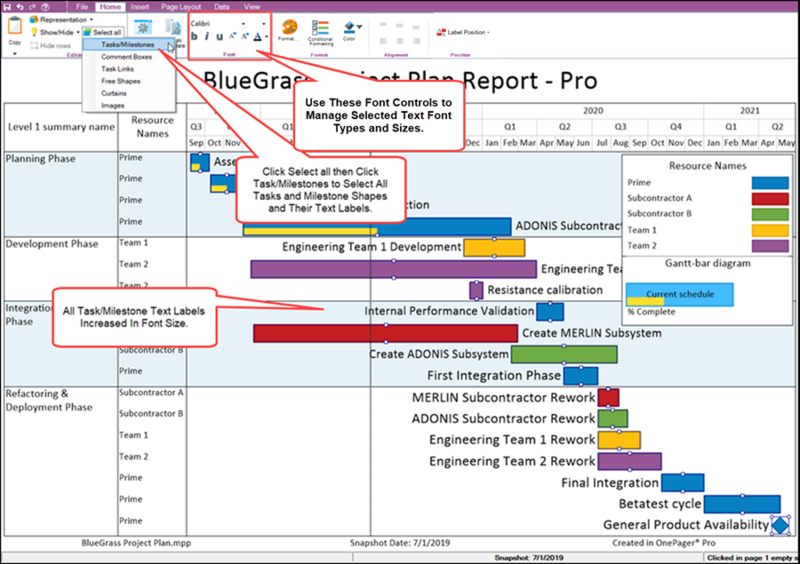The width and height of the screenshot is (800, 564).
Task: Open Help with the question mark icon
Action: (45, 7)
